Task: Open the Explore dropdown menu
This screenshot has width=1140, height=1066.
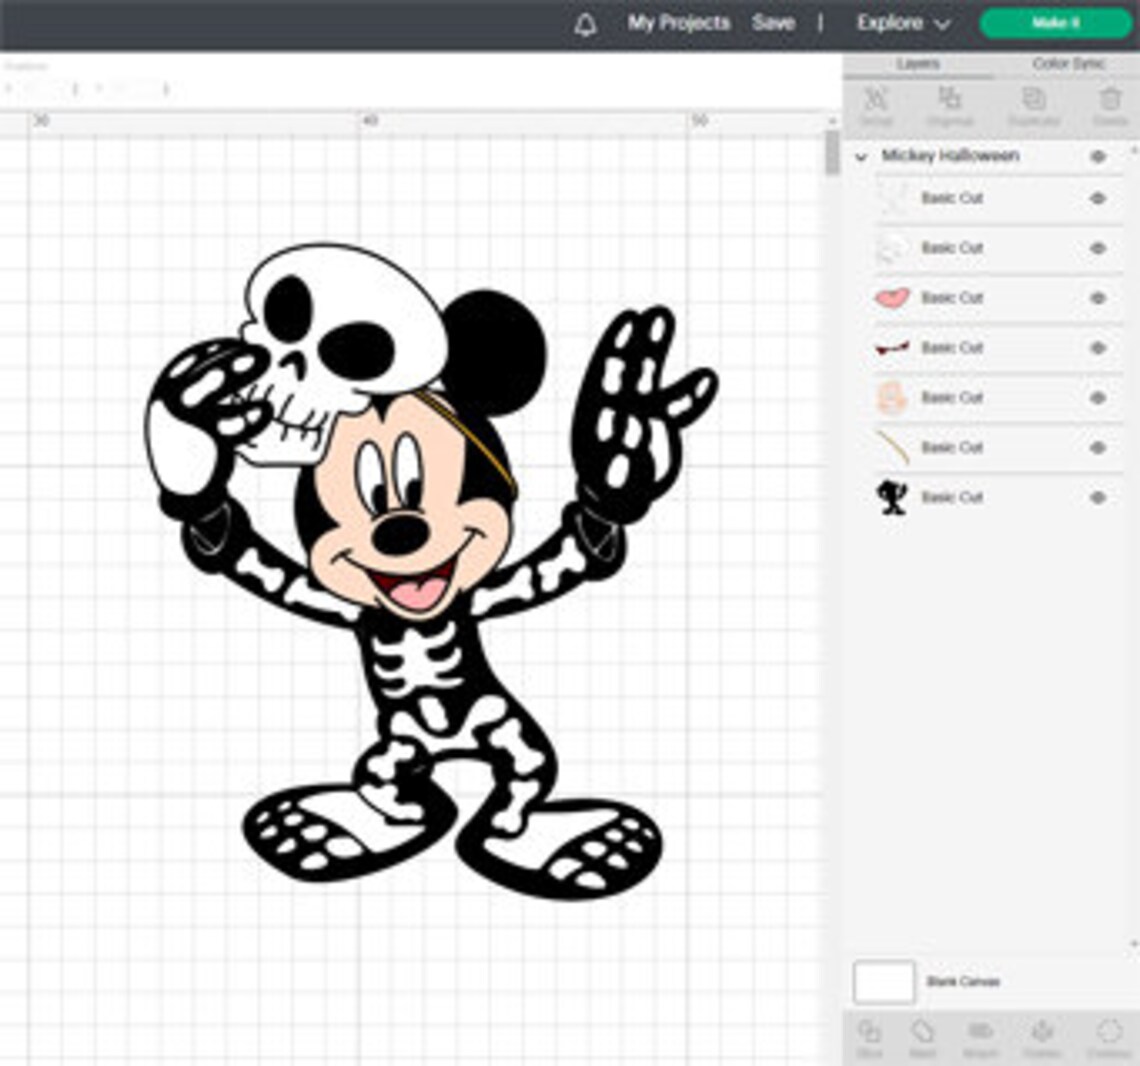Action: (x=898, y=21)
